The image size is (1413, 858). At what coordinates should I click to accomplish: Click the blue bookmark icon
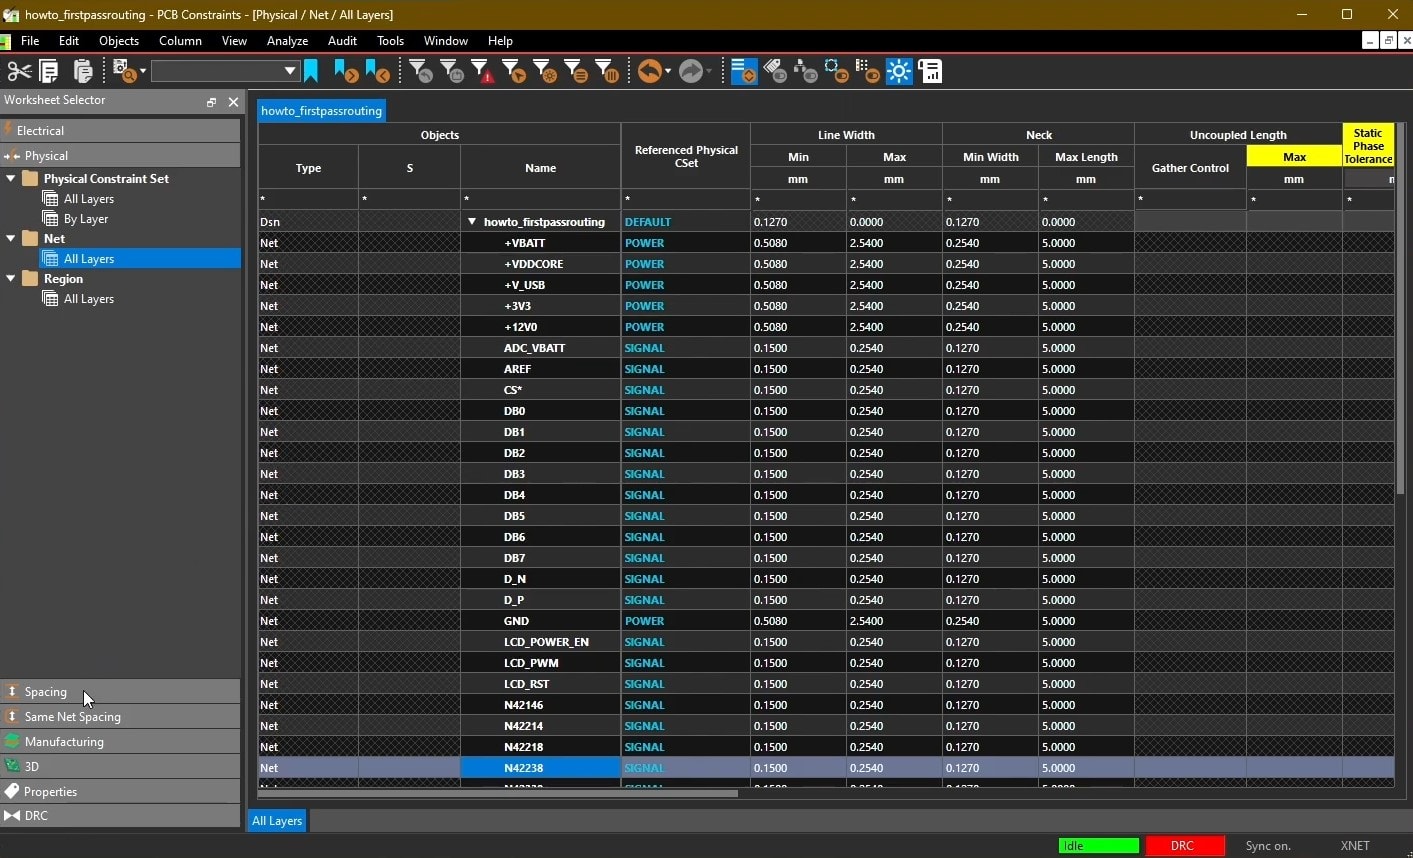pos(311,71)
